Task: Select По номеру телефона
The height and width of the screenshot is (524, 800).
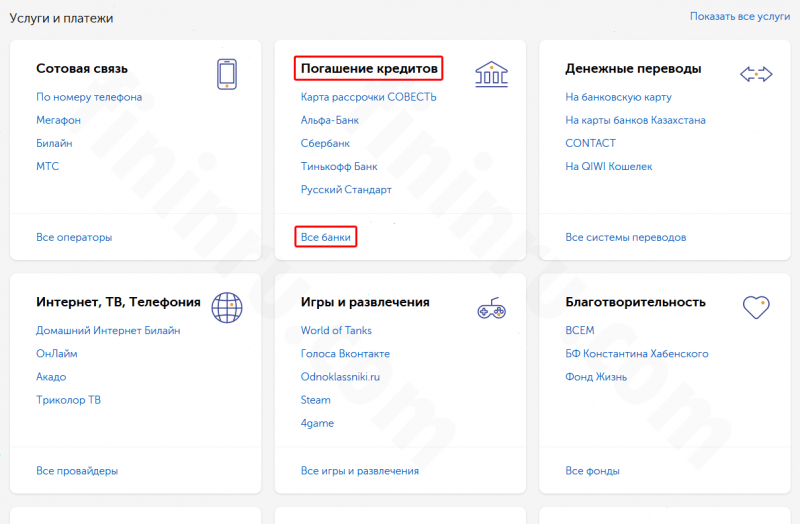Action: click(x=89, y=97)
